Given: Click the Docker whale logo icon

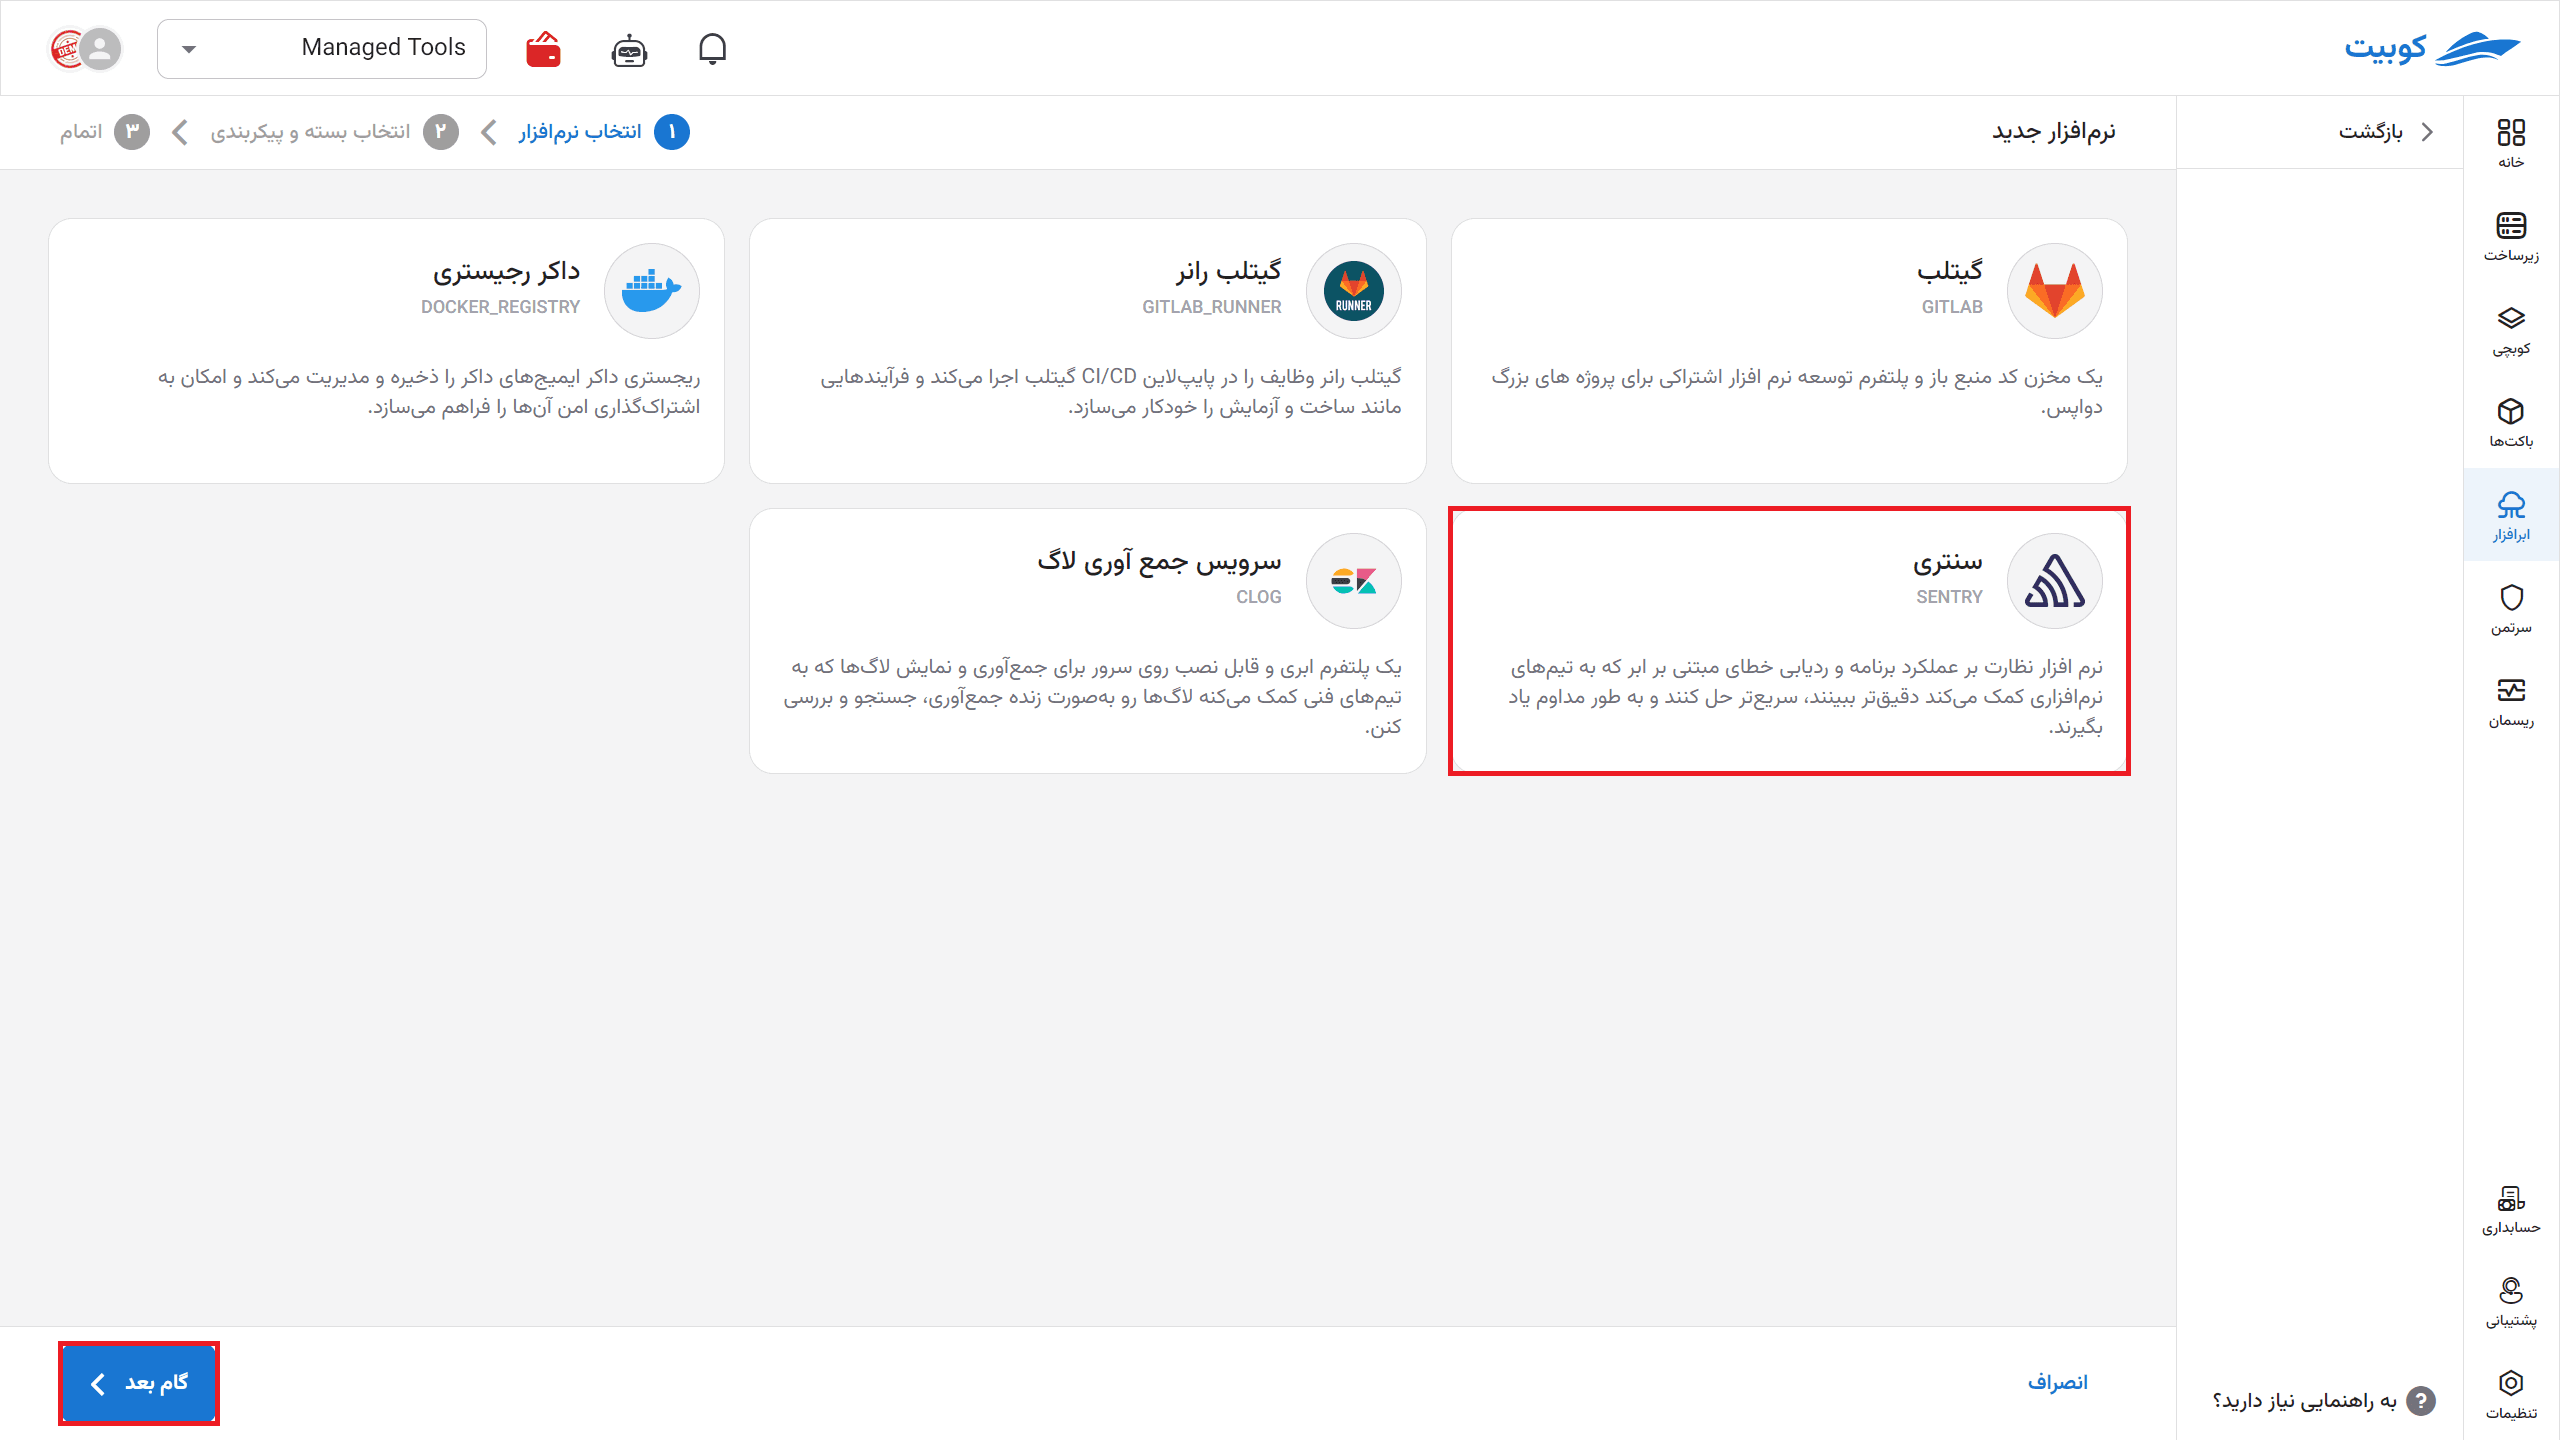Looking at the screenshot, I should coord(652,291).
